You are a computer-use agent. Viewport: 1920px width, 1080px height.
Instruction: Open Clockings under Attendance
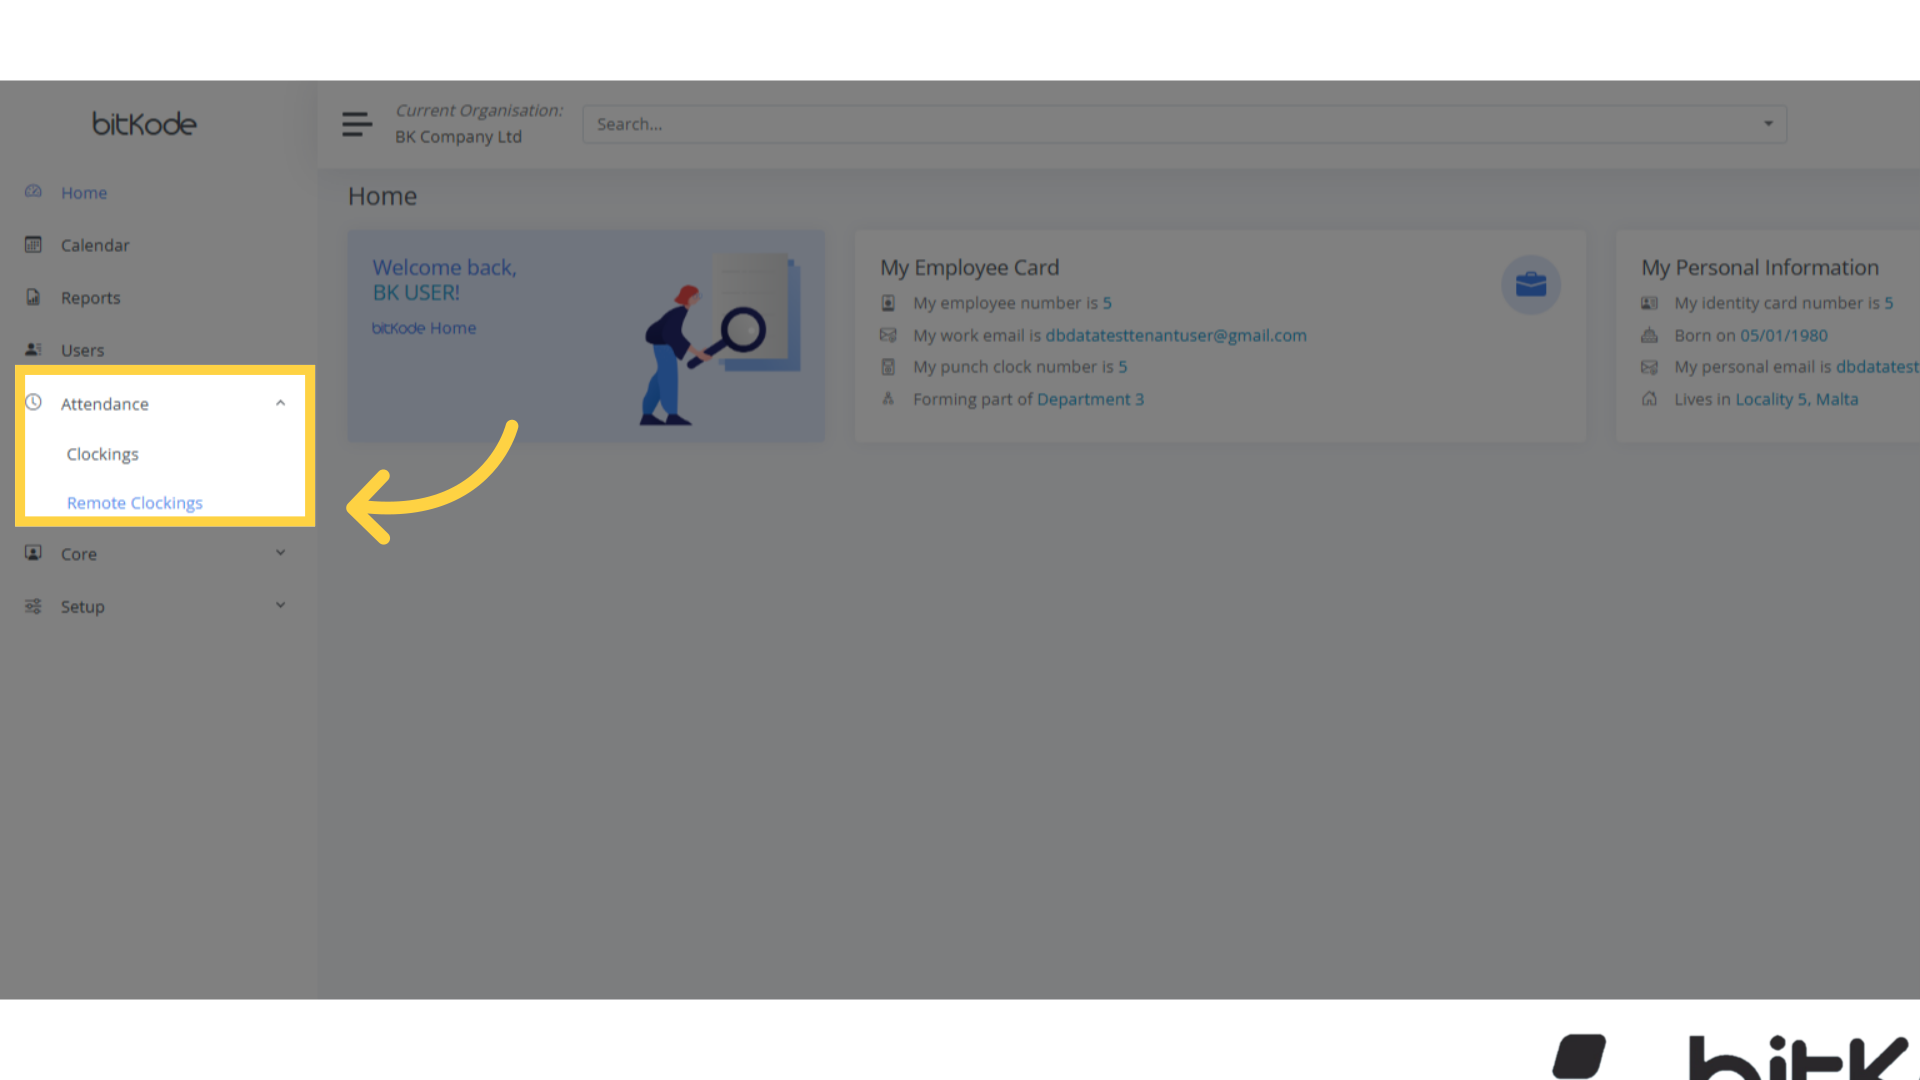click(103, 454)
